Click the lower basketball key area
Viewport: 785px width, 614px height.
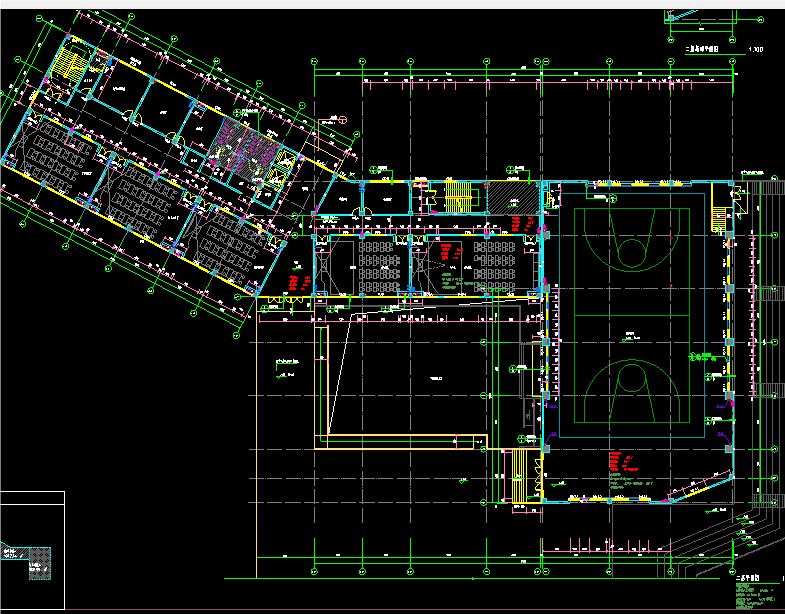point(632,393)
